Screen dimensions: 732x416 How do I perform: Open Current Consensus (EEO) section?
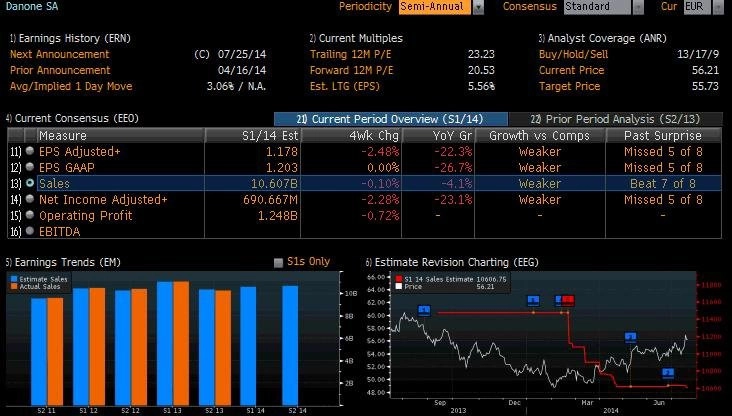72,119
